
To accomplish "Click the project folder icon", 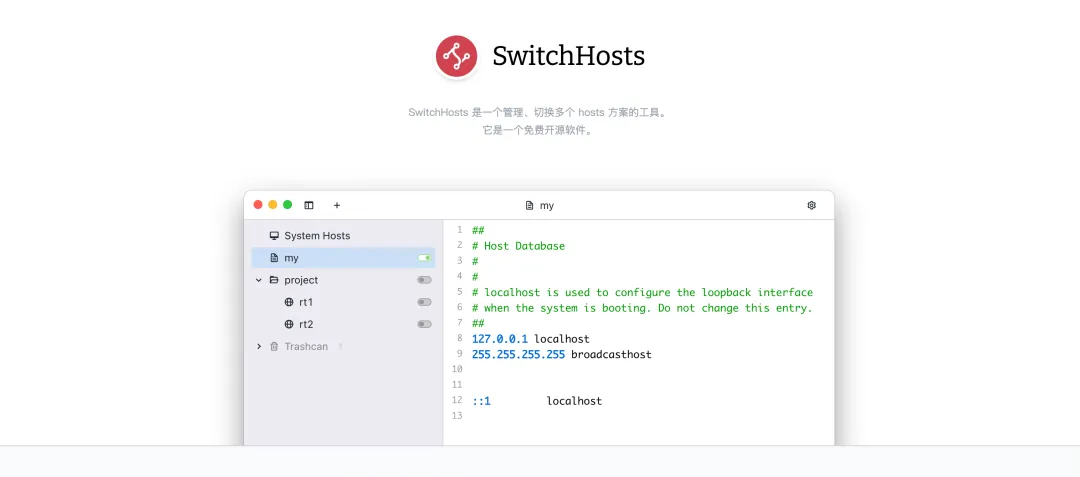I will click(274, 280).
